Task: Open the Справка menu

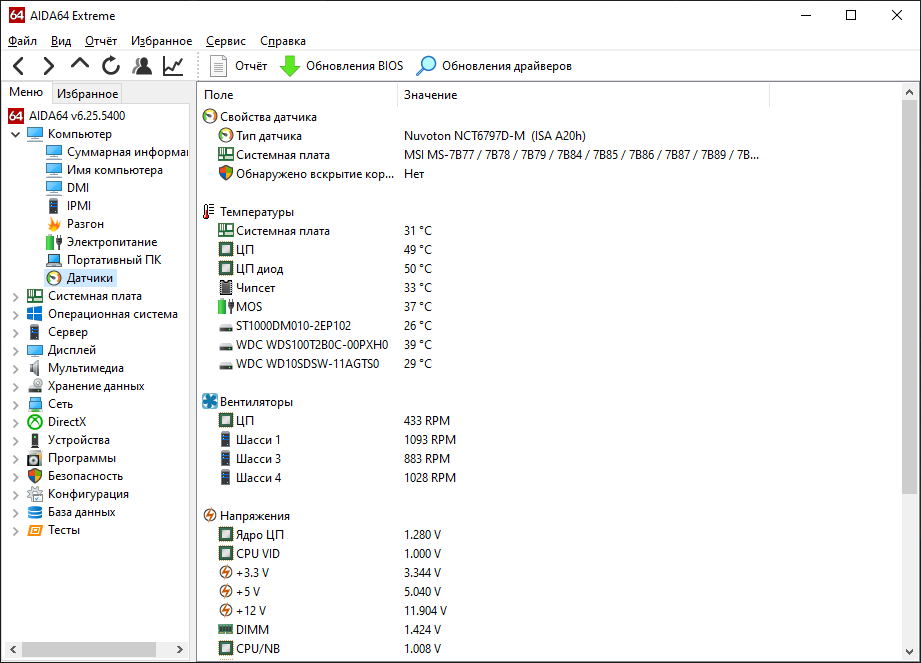Action: click(x=283, y=41)
